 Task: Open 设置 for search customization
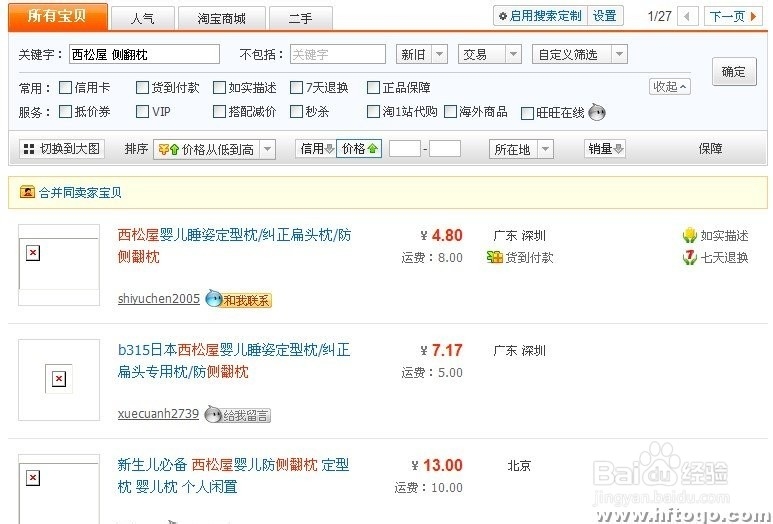click(x=605, y=16)
